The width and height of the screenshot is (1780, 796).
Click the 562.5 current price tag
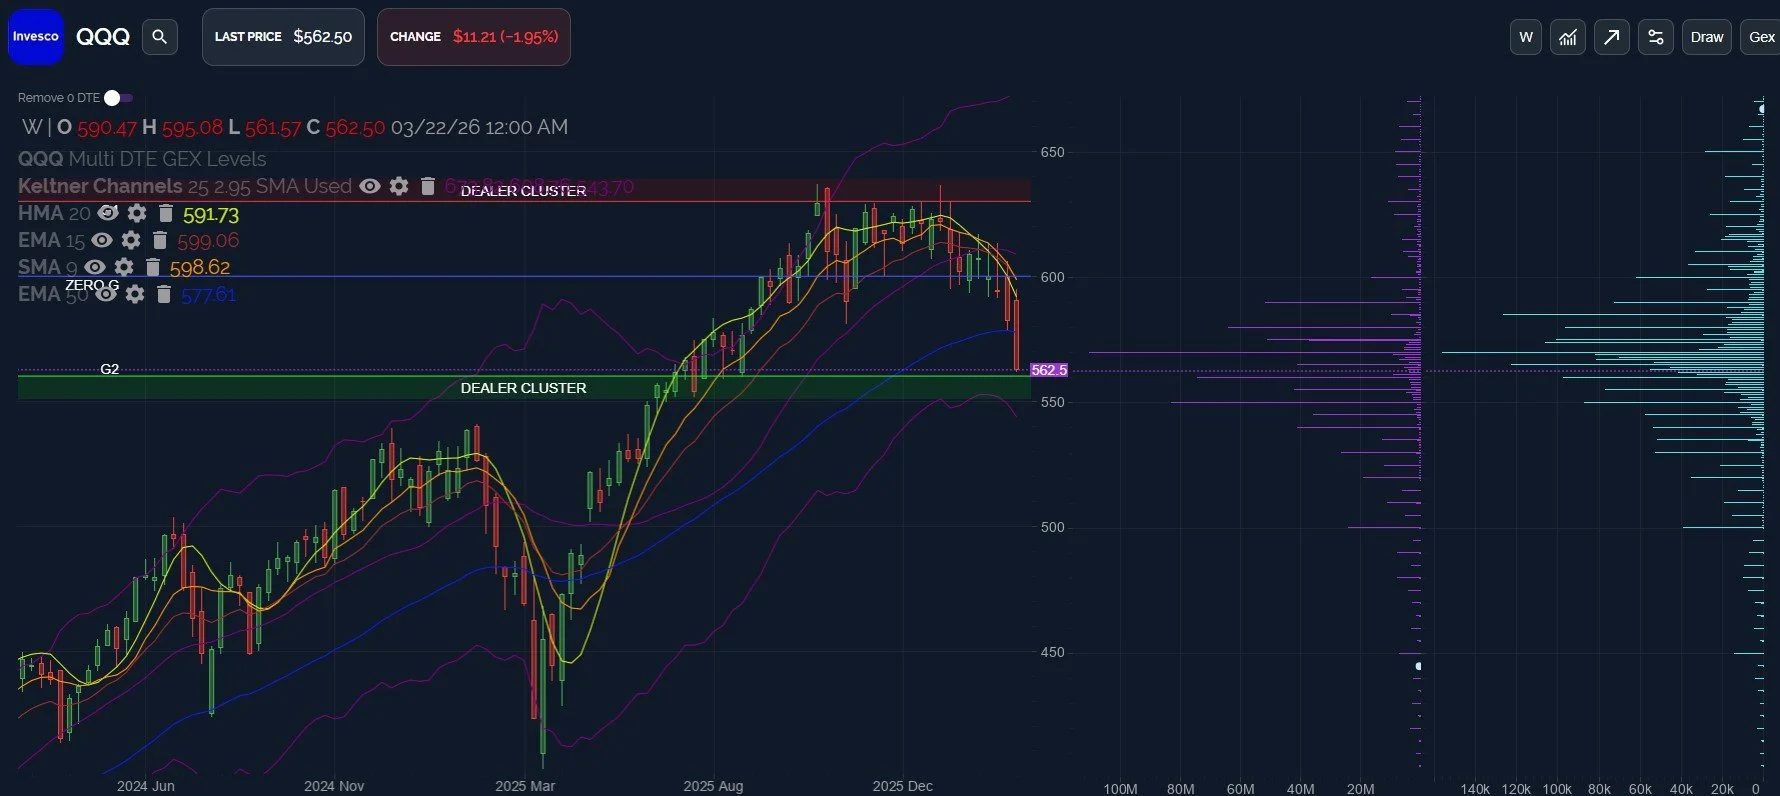[x=1049, y=370]
